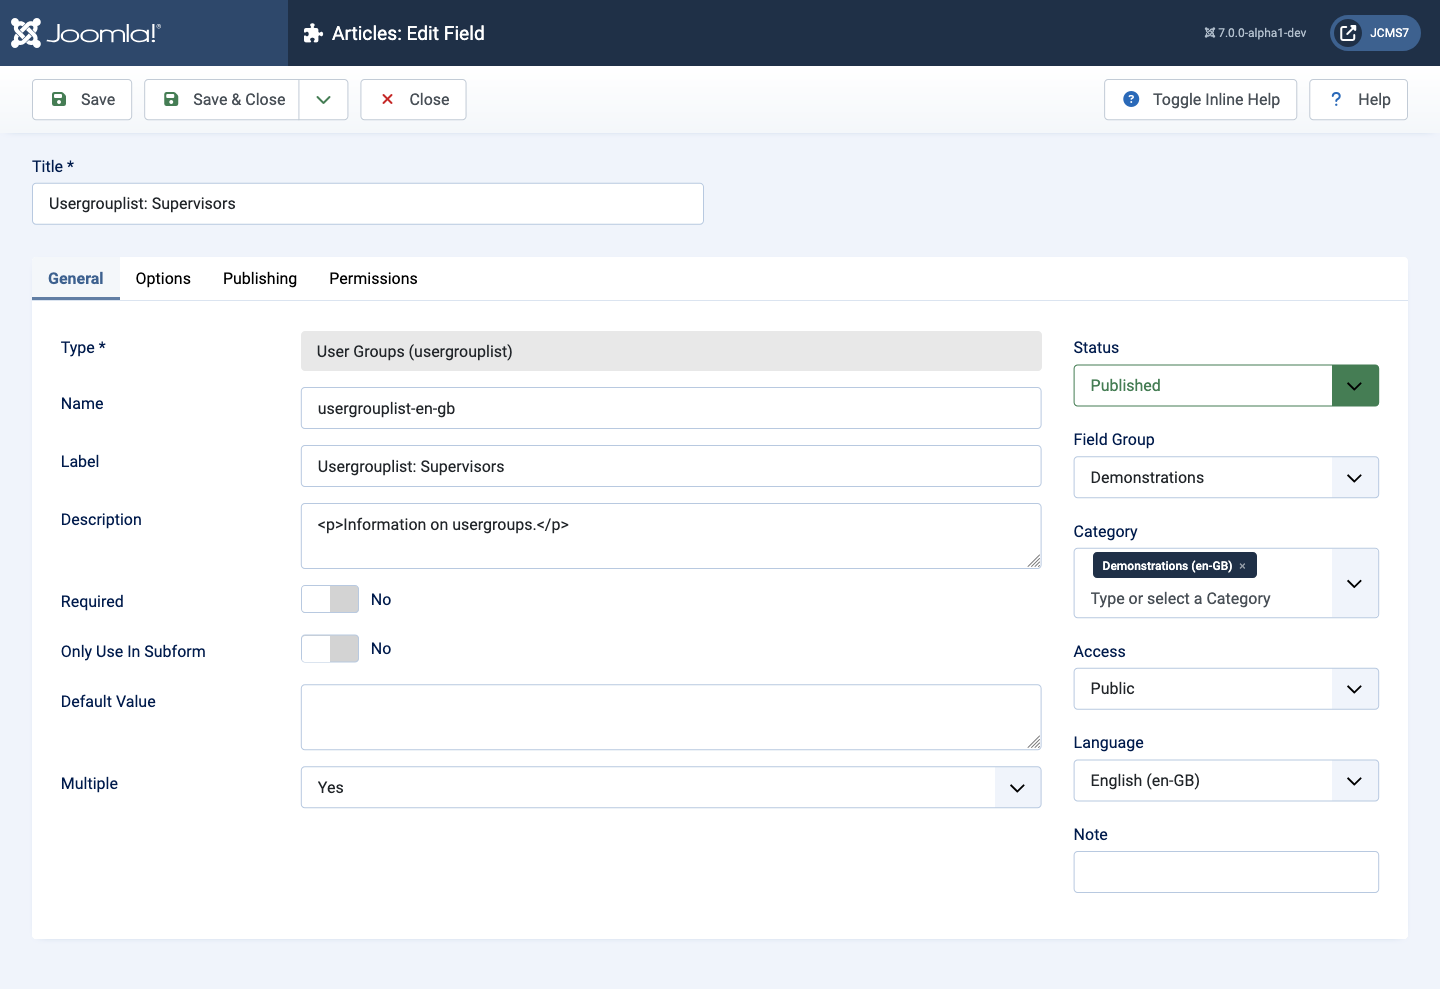Open Language dropdown showing English (en-GB)

(1226, 781)
